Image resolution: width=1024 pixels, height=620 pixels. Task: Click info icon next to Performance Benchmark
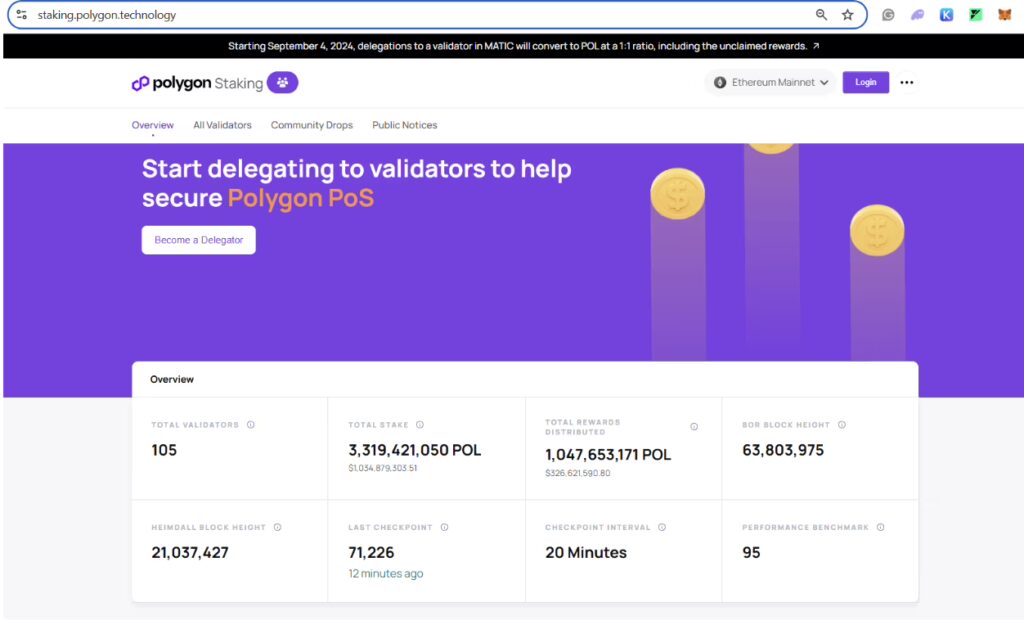click(881, 527)
